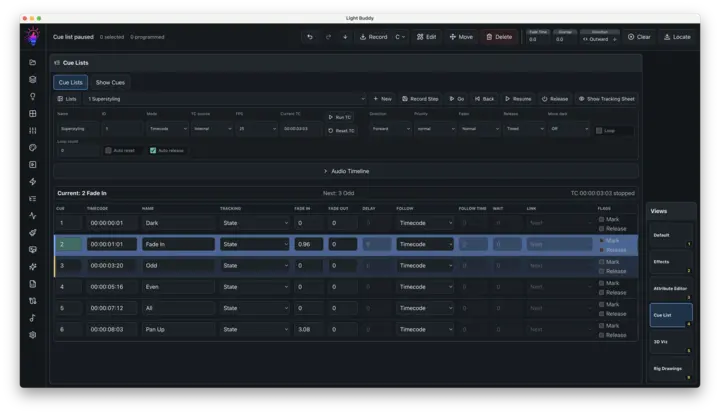Switch to the Cue Lists tab
This screenshot has height=414, width=720.
[x=70, y=83]
